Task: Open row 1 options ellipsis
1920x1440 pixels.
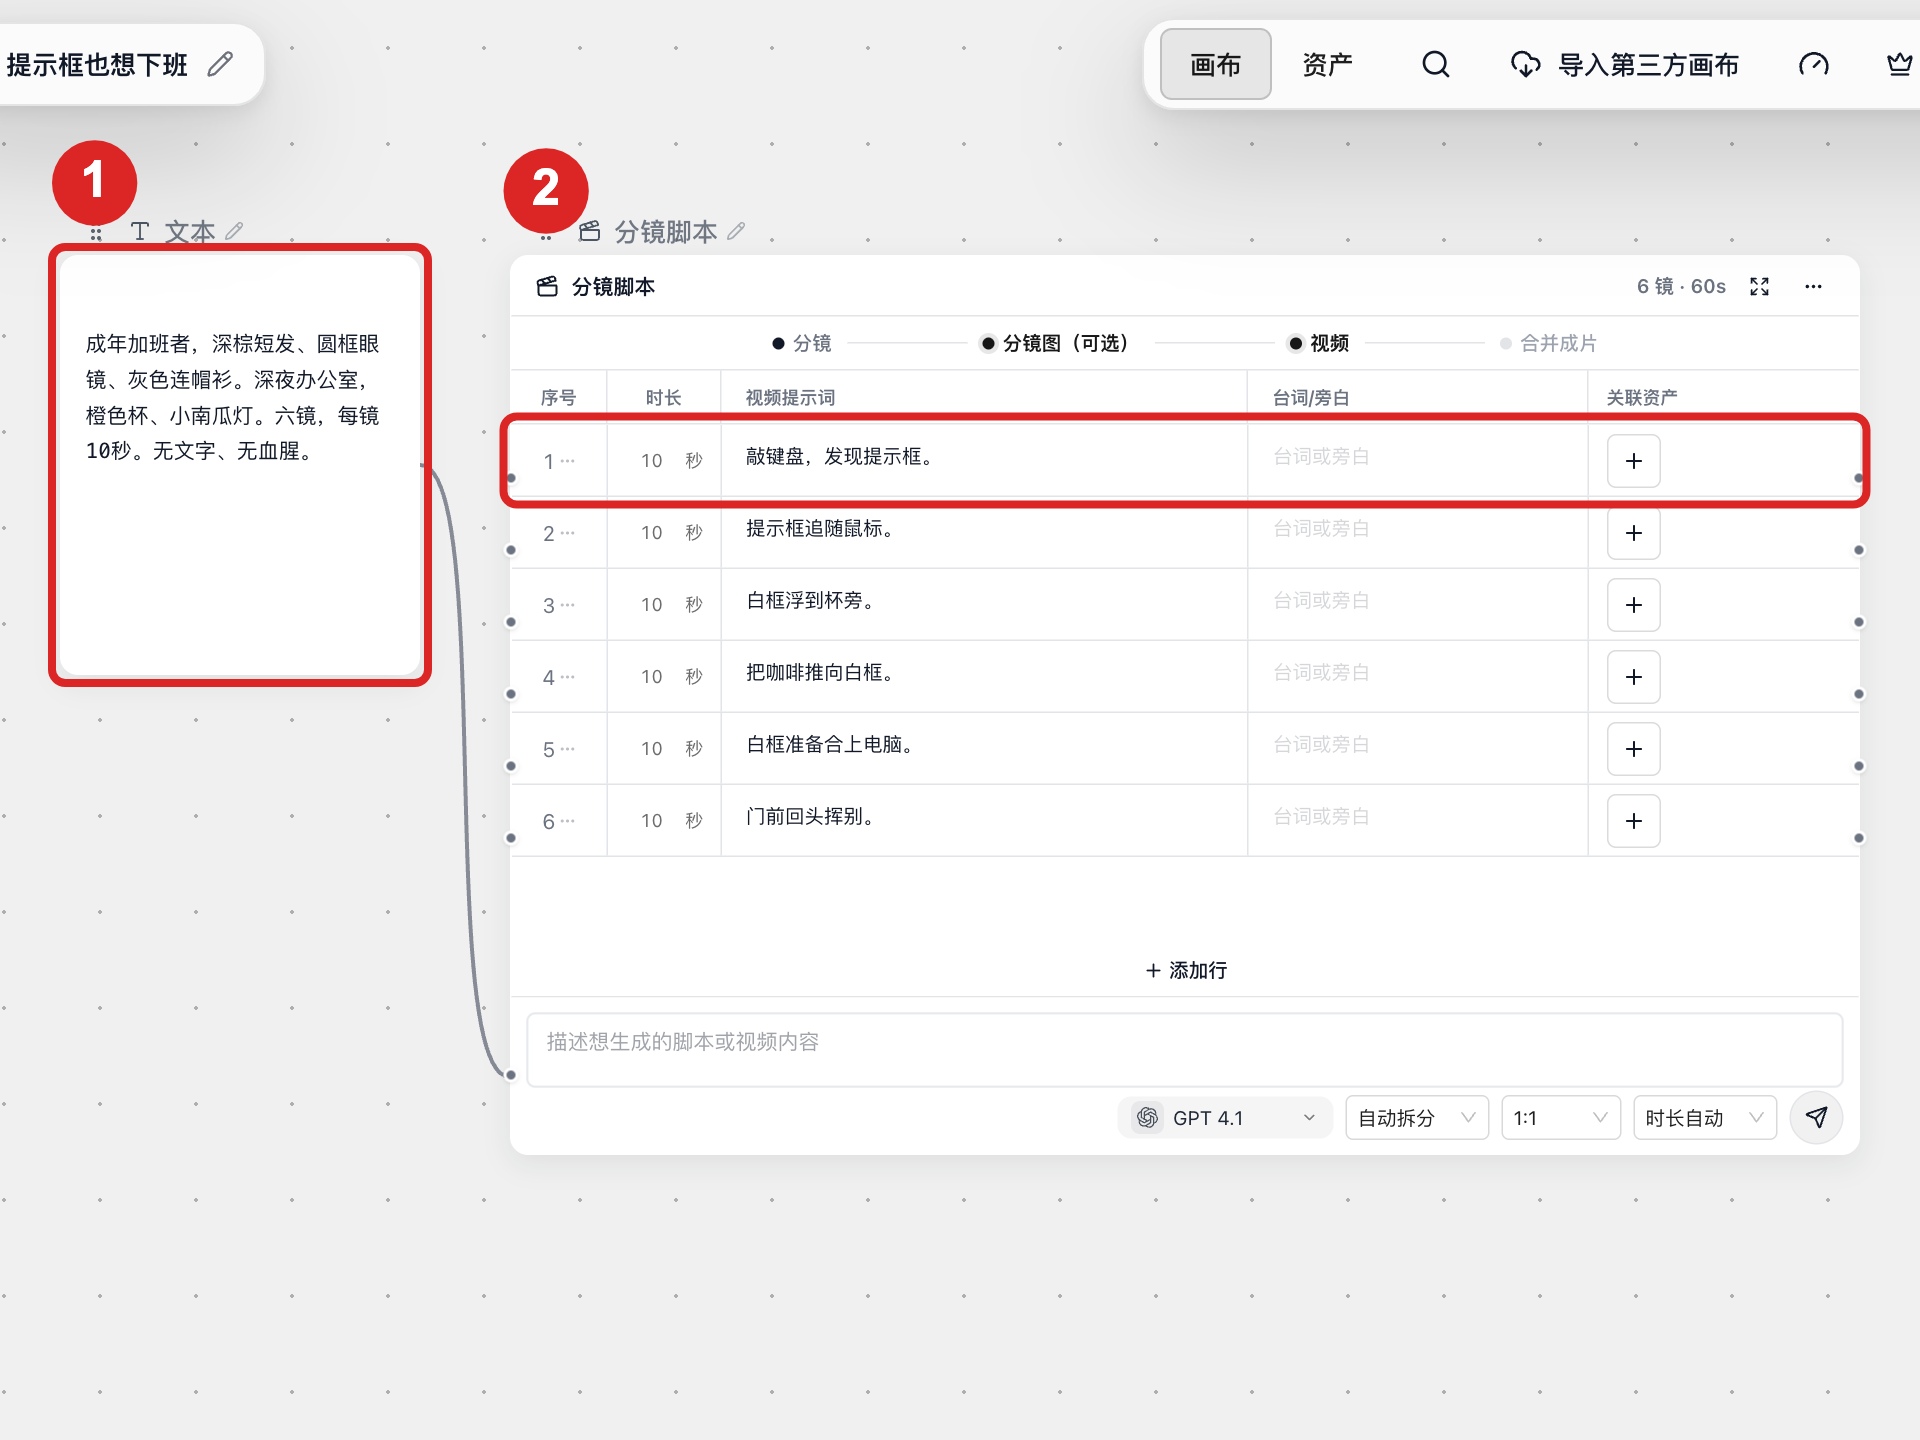Action: pos(568,461)
